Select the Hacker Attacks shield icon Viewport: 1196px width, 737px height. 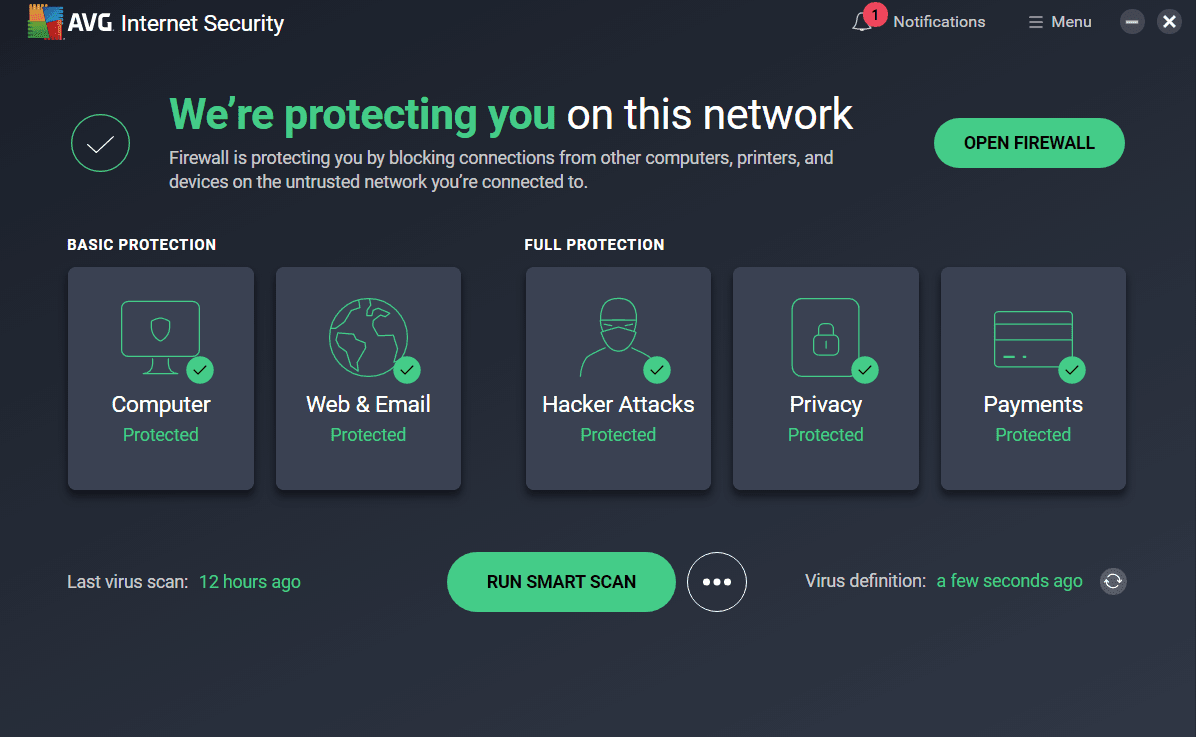click(x=617, y=330)
